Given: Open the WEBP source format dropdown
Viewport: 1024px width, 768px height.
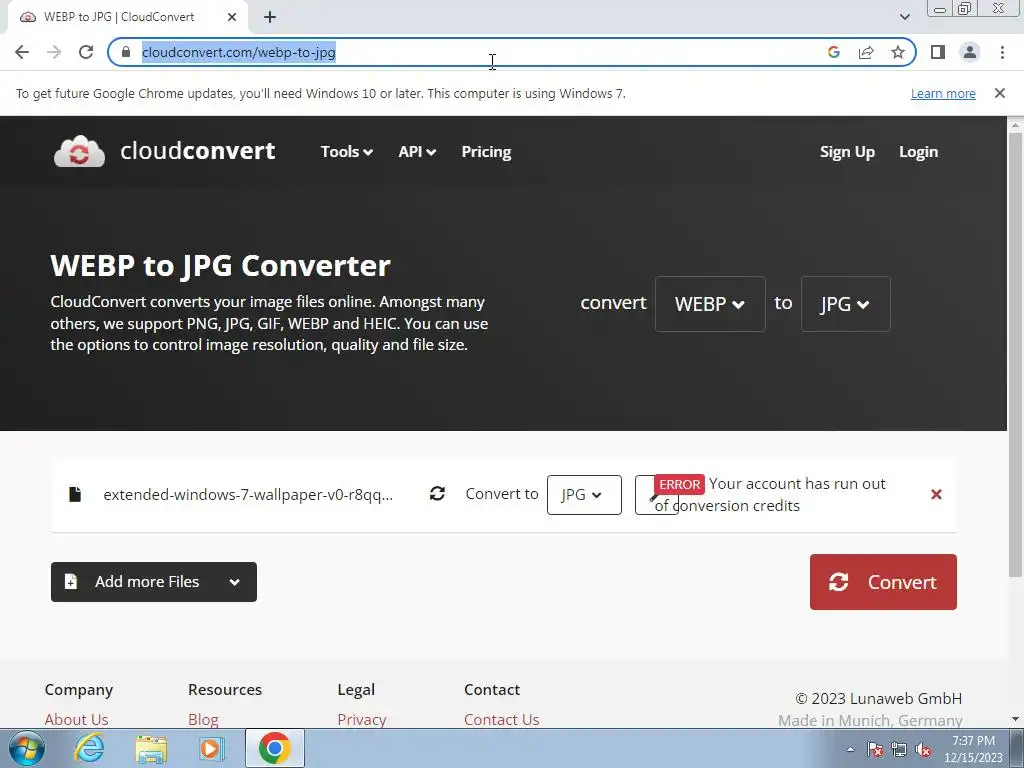Looking at the screenshot, I should point(710,304).
